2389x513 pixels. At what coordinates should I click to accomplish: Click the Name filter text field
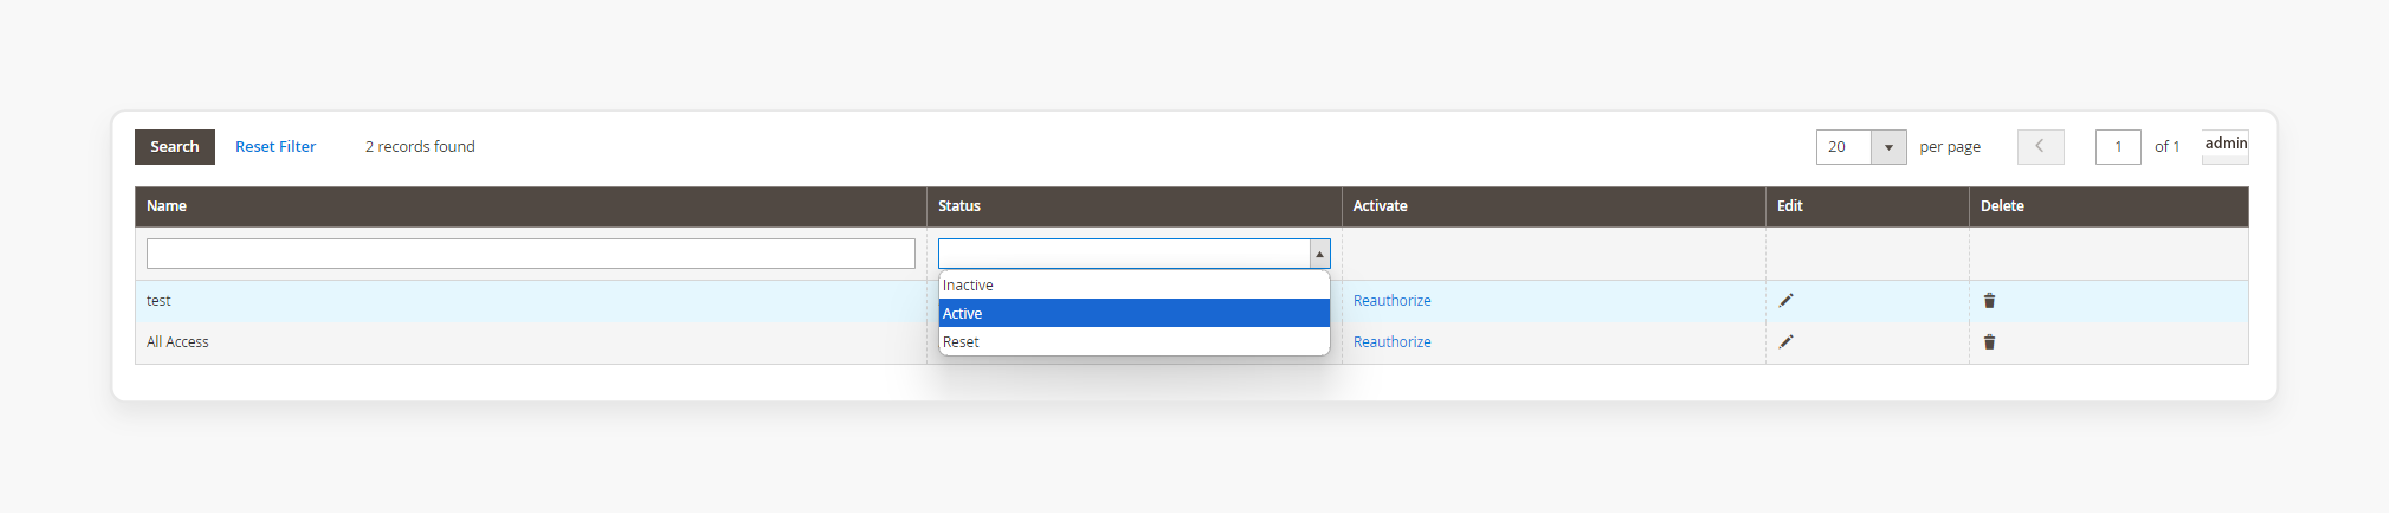coord(531,253)
